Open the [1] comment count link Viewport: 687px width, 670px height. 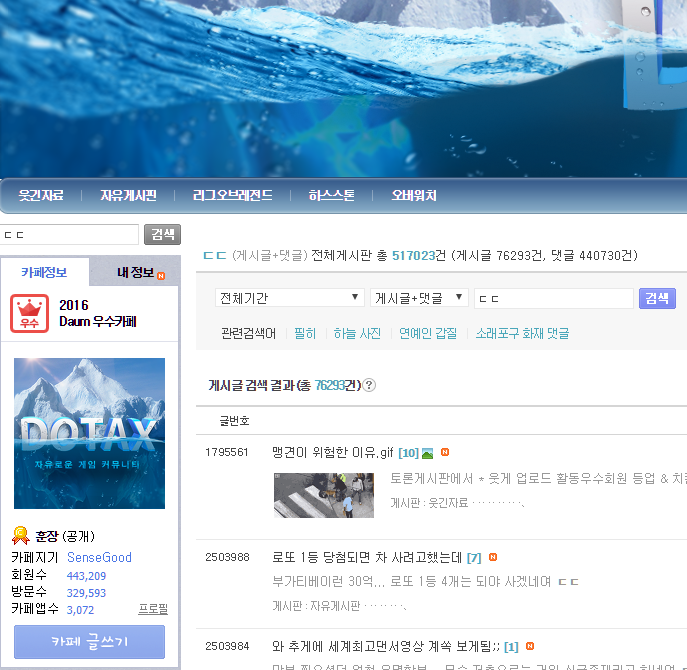(511, 647)
